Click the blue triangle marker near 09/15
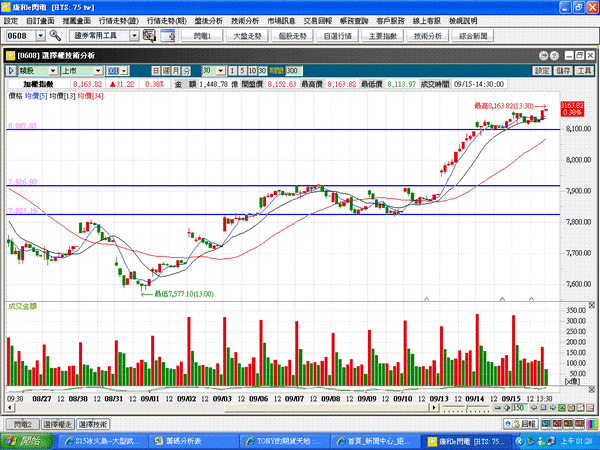The image size is (600, 450). (x=532, y=299)
